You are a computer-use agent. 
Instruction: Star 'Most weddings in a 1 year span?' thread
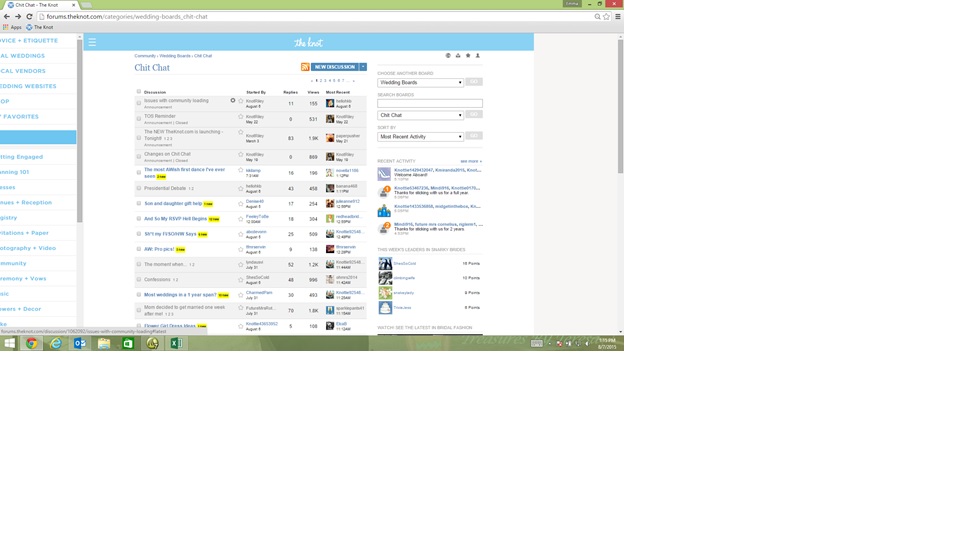241,295
